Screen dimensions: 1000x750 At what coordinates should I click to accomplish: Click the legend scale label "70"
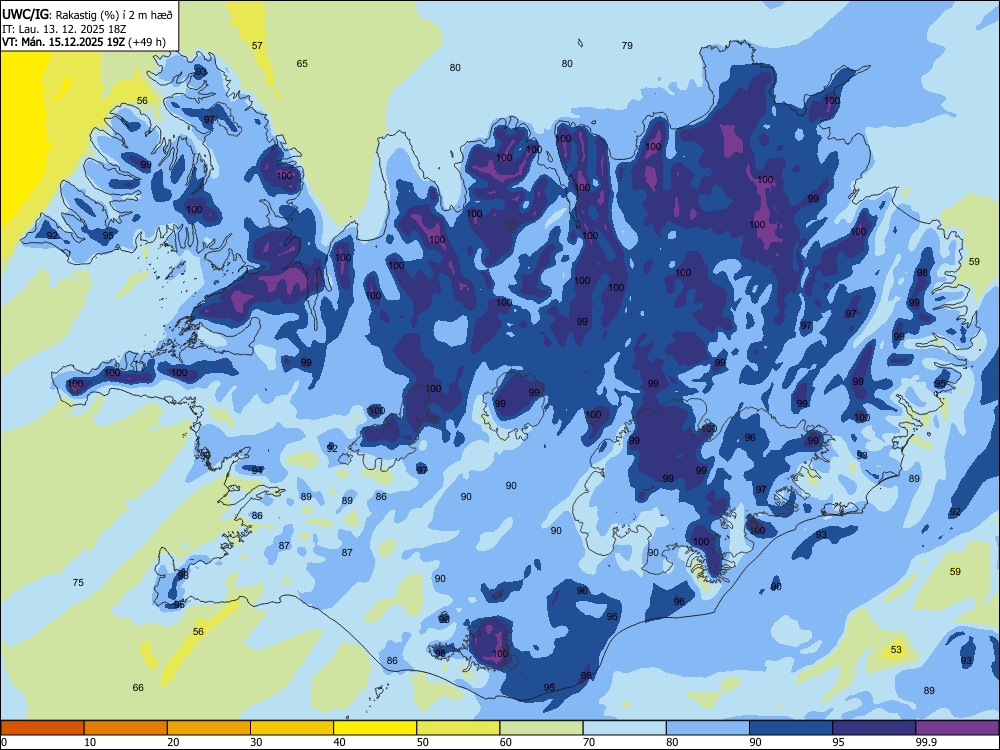coord(589,742)
